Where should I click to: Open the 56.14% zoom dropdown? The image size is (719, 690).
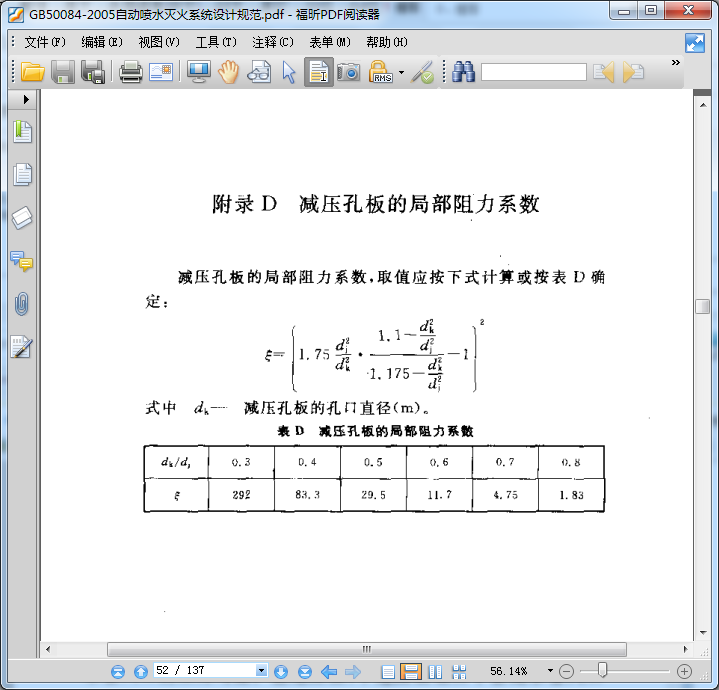click(550, 671)
